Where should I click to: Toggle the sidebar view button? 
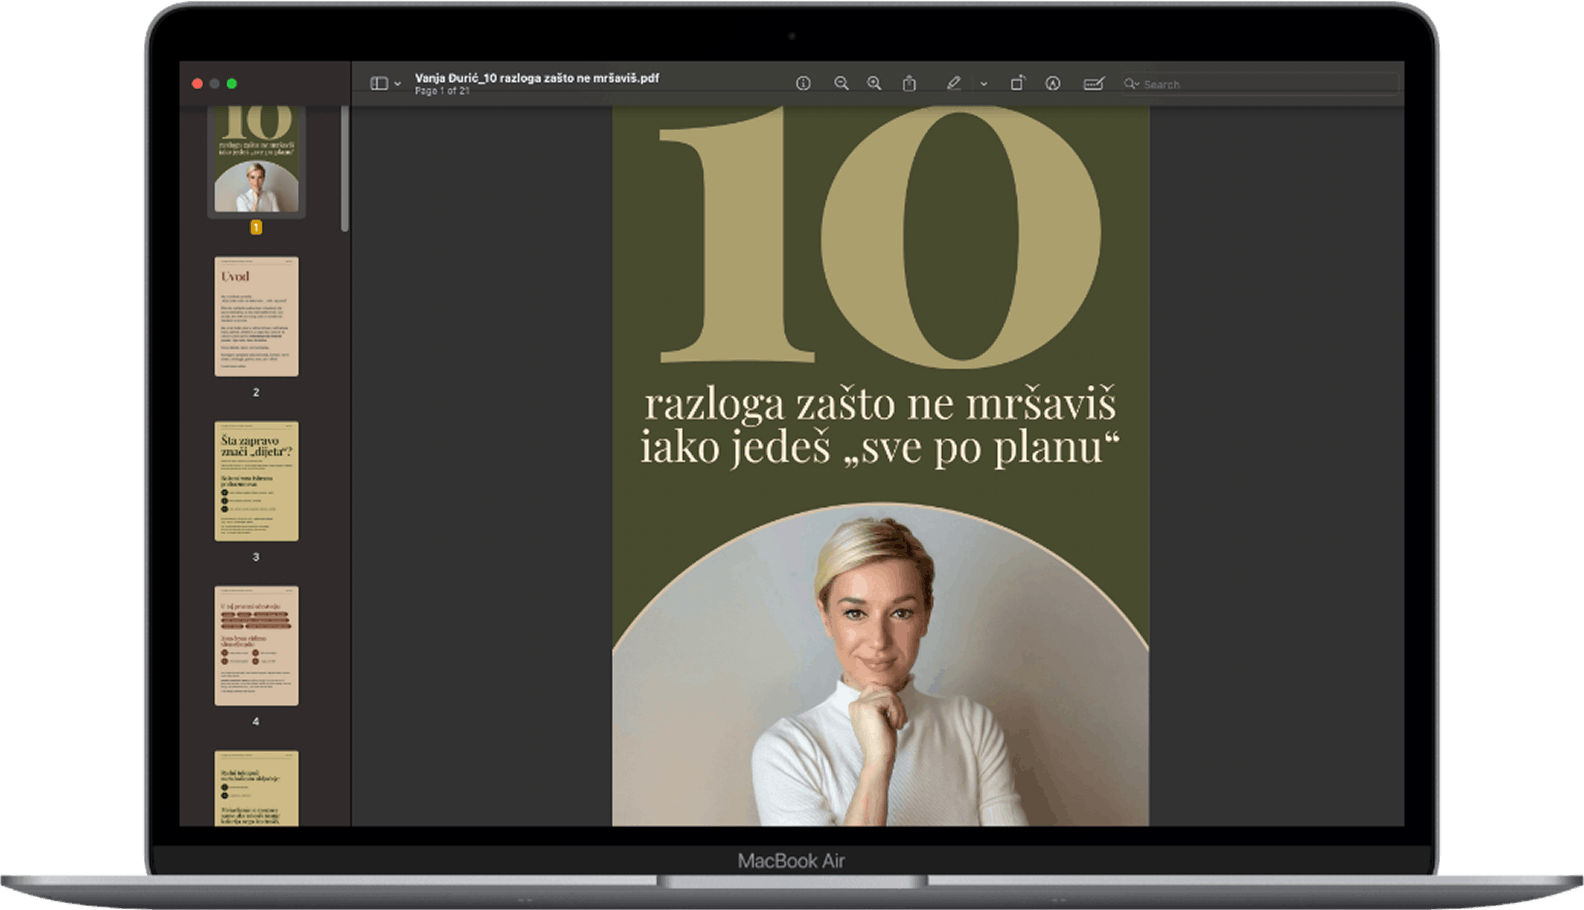pos(379,84)
